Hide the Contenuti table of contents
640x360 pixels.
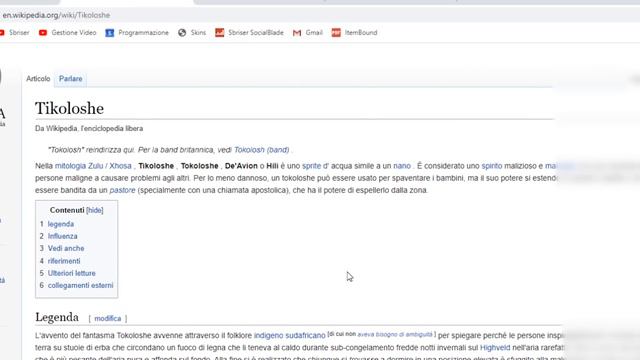pyautogui.click(x=95, y=210)
